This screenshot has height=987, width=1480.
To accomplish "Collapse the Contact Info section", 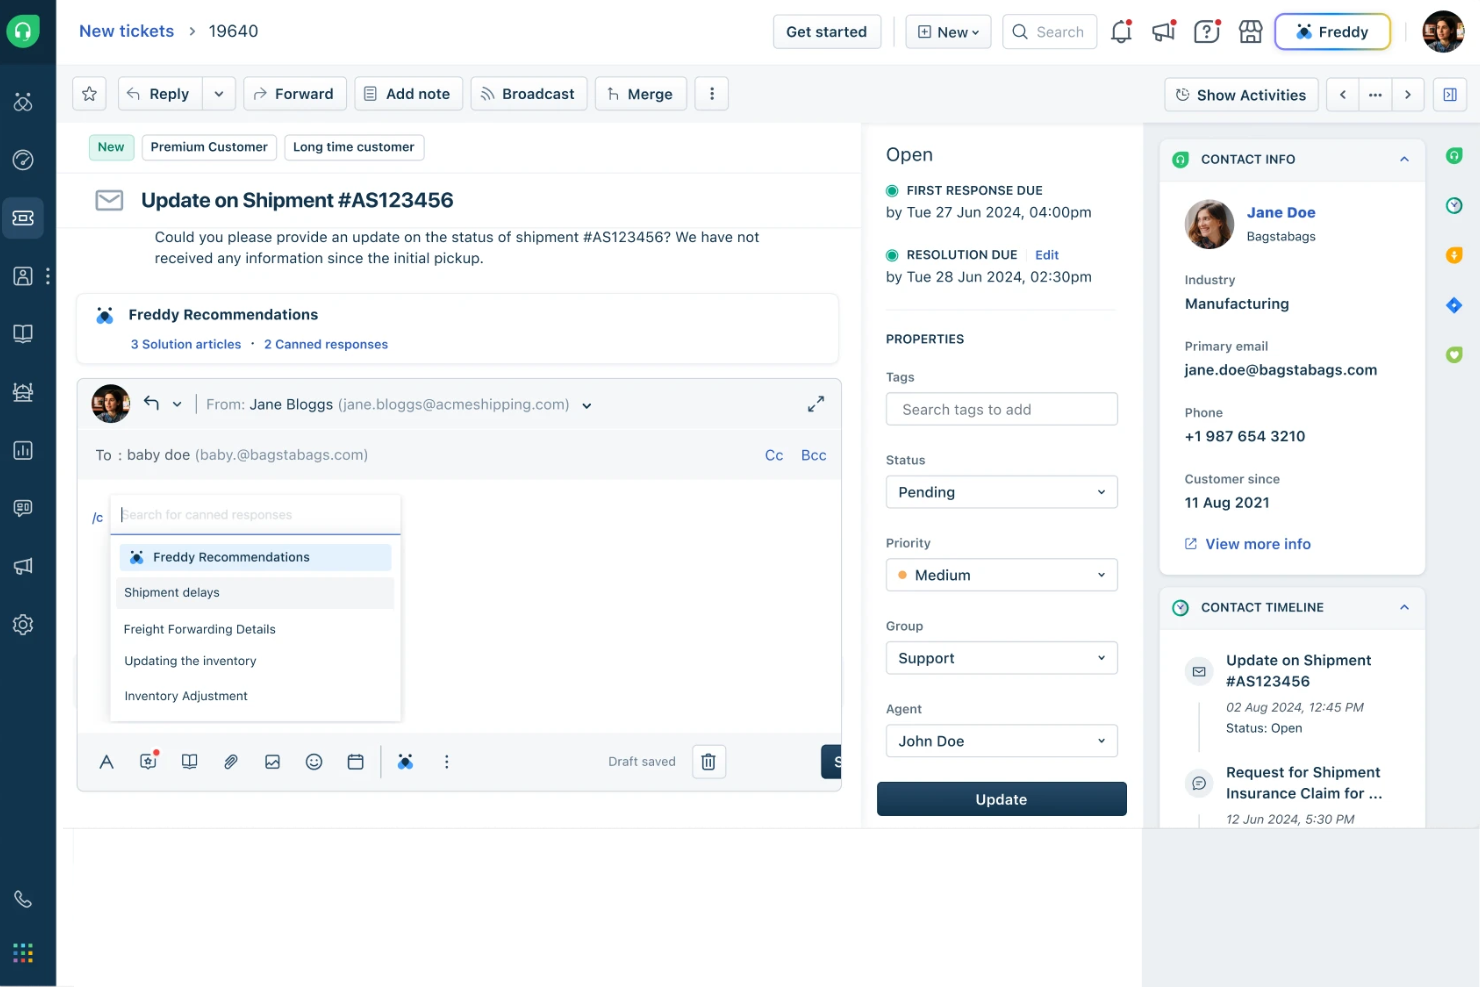I will (x=1404, y=159).
